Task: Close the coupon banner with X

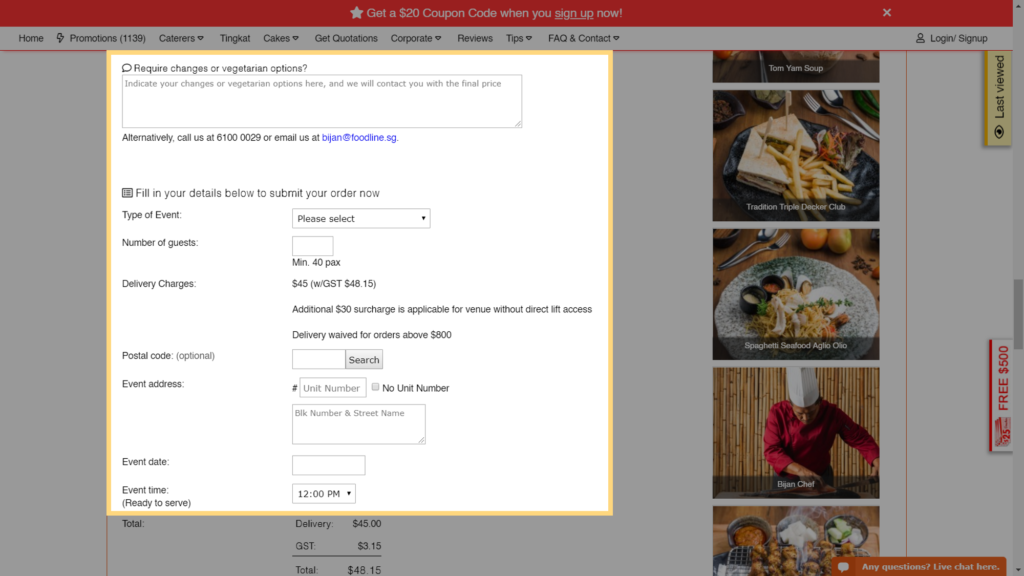Action: (886, 13)
